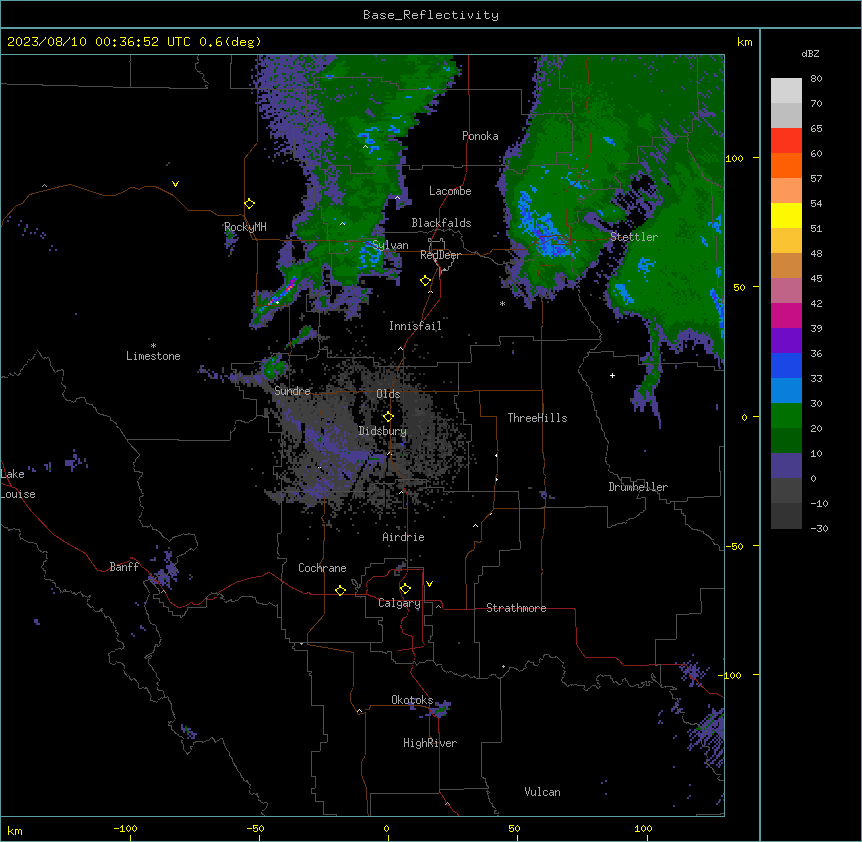Viewport: 862px width, 842px height.
Task: Click the Olds city label
Action: pyautogui.click(x=388, y=394)
